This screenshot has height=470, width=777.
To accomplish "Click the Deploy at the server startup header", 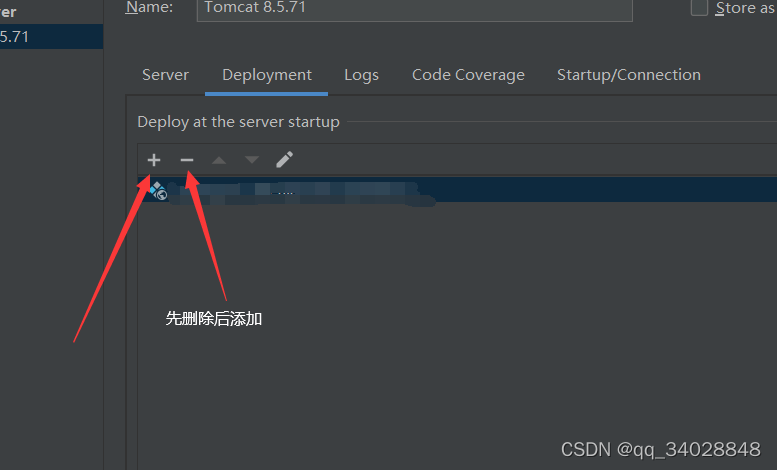I will click(x=238, y=122).
